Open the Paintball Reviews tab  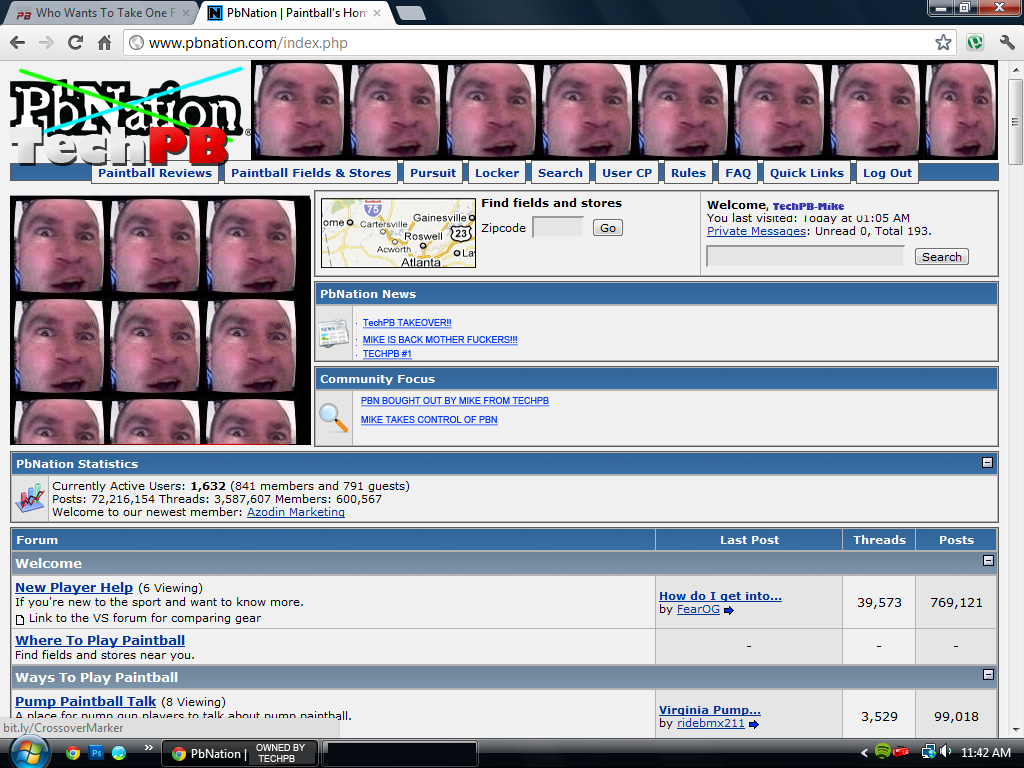point(155,173)
